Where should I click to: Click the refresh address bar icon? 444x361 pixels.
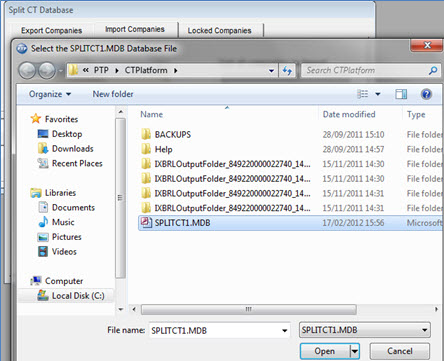point(287,70)
